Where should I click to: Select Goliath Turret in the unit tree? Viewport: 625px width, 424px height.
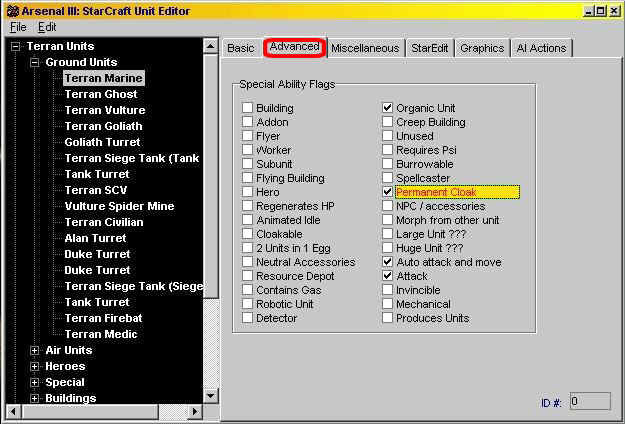pyautogui.click(x=102, y=142)
